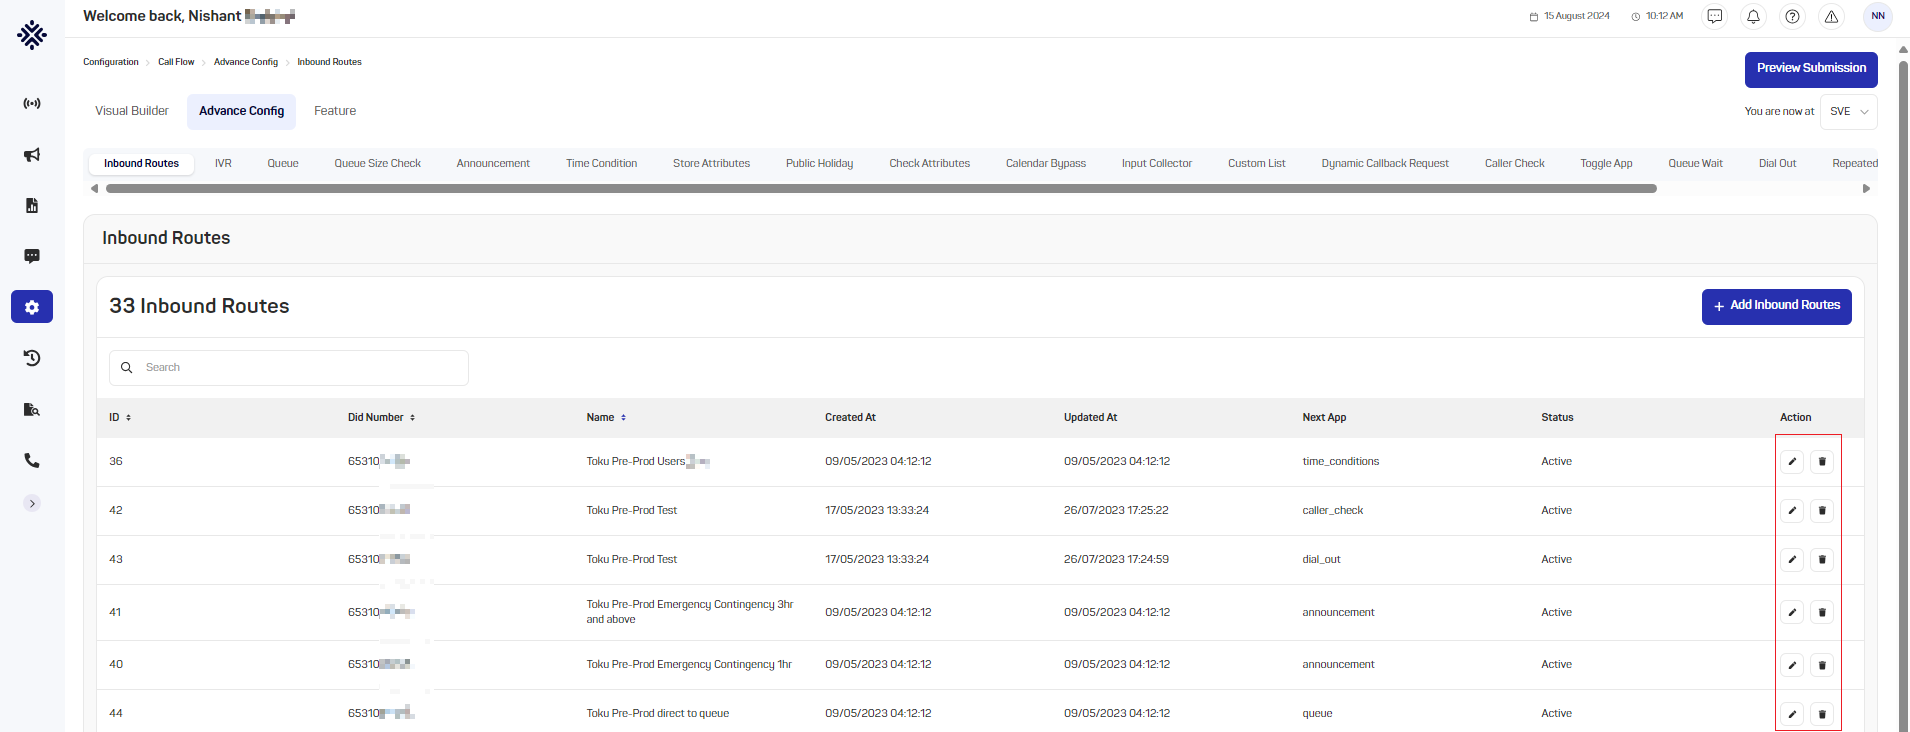1910x732 pixels.
Task: Edit inbound route ID 42
Action: tap(1792, 510)
